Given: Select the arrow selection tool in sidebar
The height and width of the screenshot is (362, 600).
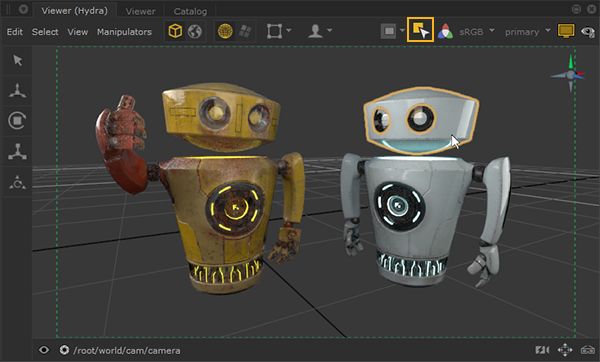Looking at the screenshot, I should tap(17, 60).
